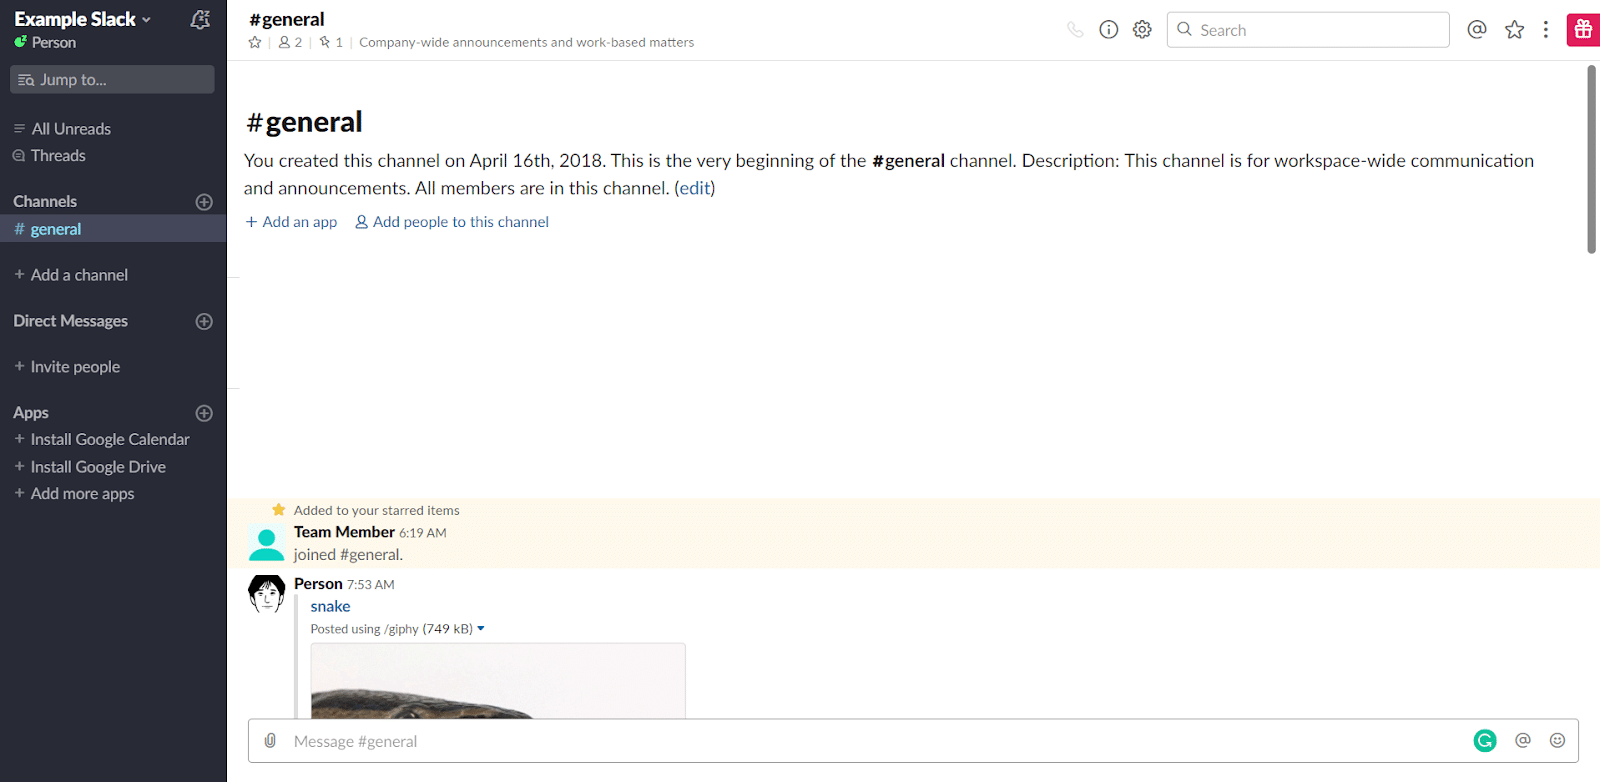Click the phone call icon

(x=1075, y=30)
